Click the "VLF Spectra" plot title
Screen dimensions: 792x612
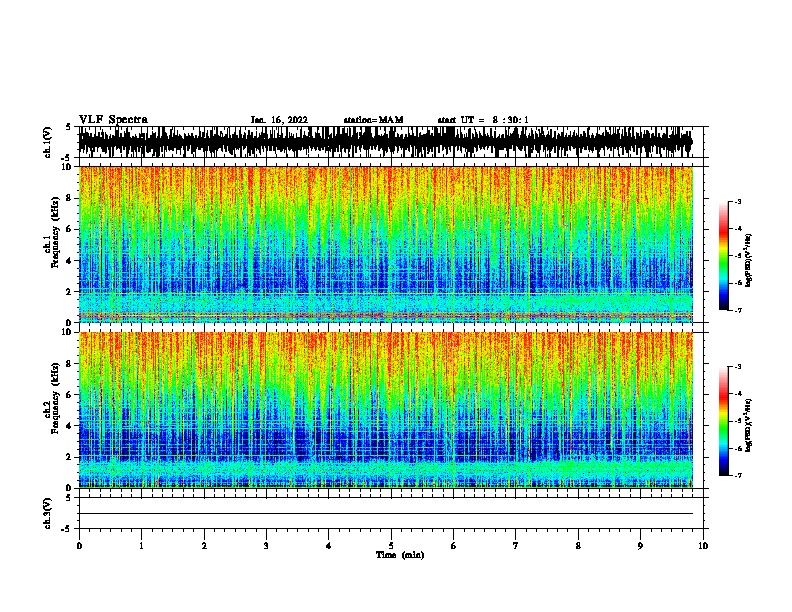[113, 120]
